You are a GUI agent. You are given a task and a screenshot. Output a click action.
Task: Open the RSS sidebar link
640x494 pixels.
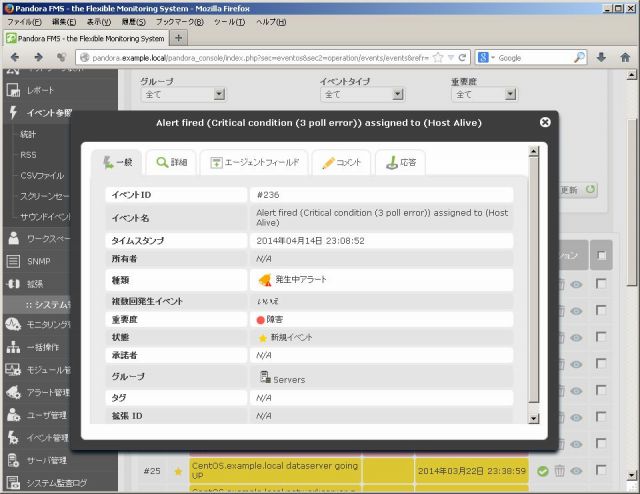click(29, 155)
